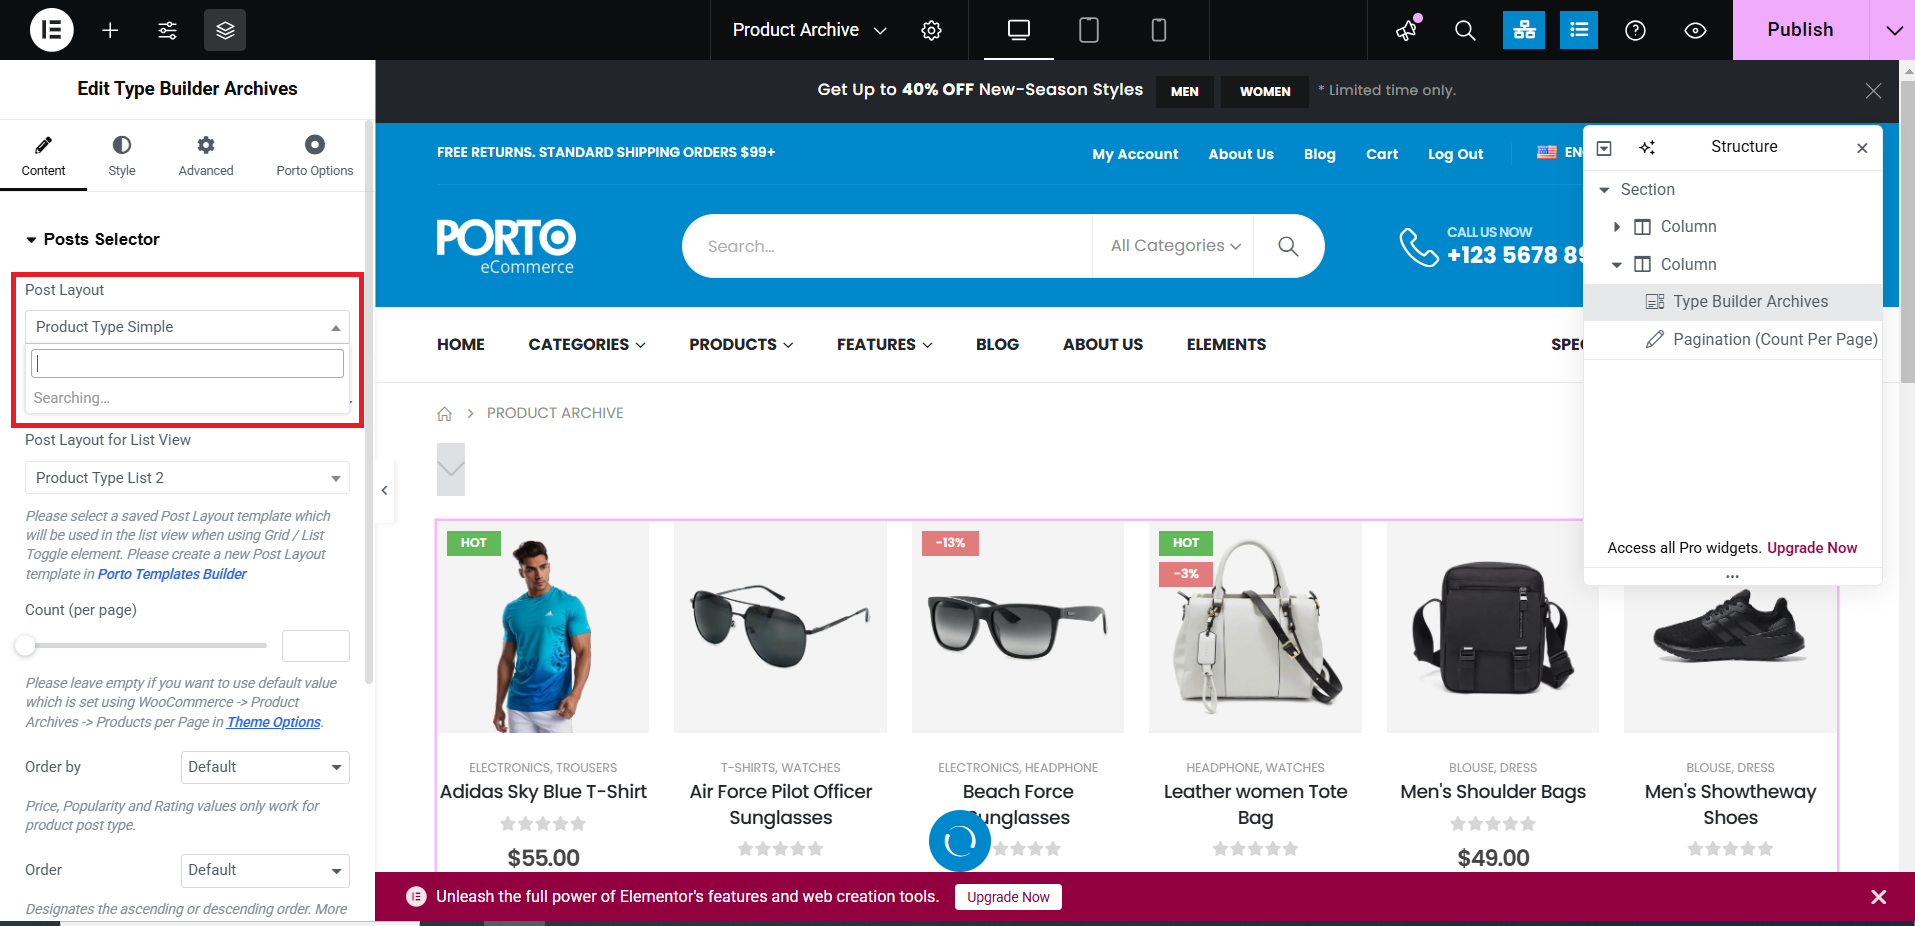The width and height of the screenshot is (1915, 926).
Task: Click the Log Out link
Action: (1455, 154)
